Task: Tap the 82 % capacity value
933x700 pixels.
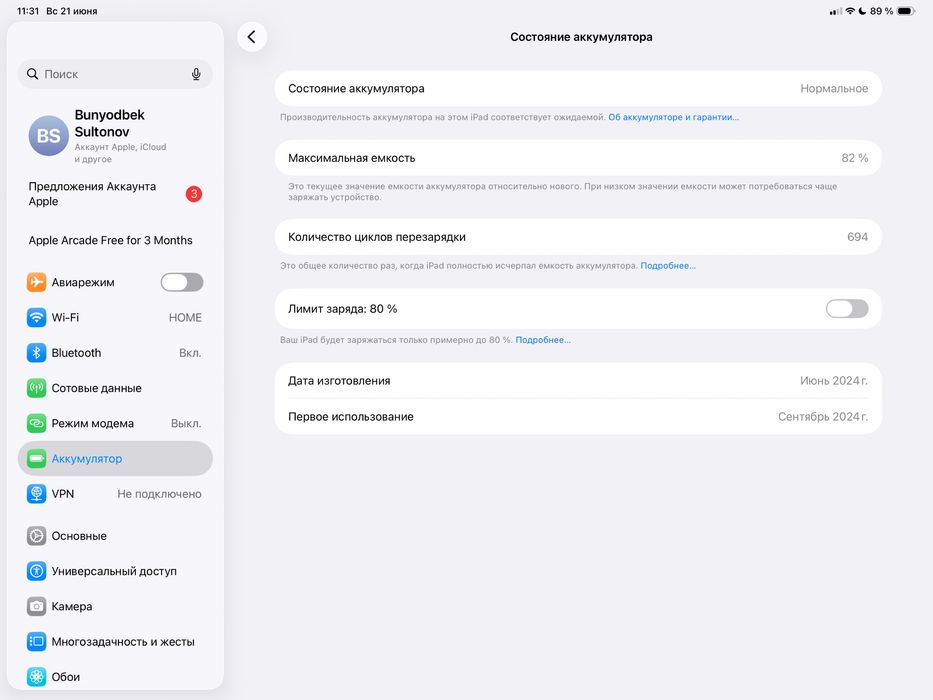Action: tap(854, 158)
